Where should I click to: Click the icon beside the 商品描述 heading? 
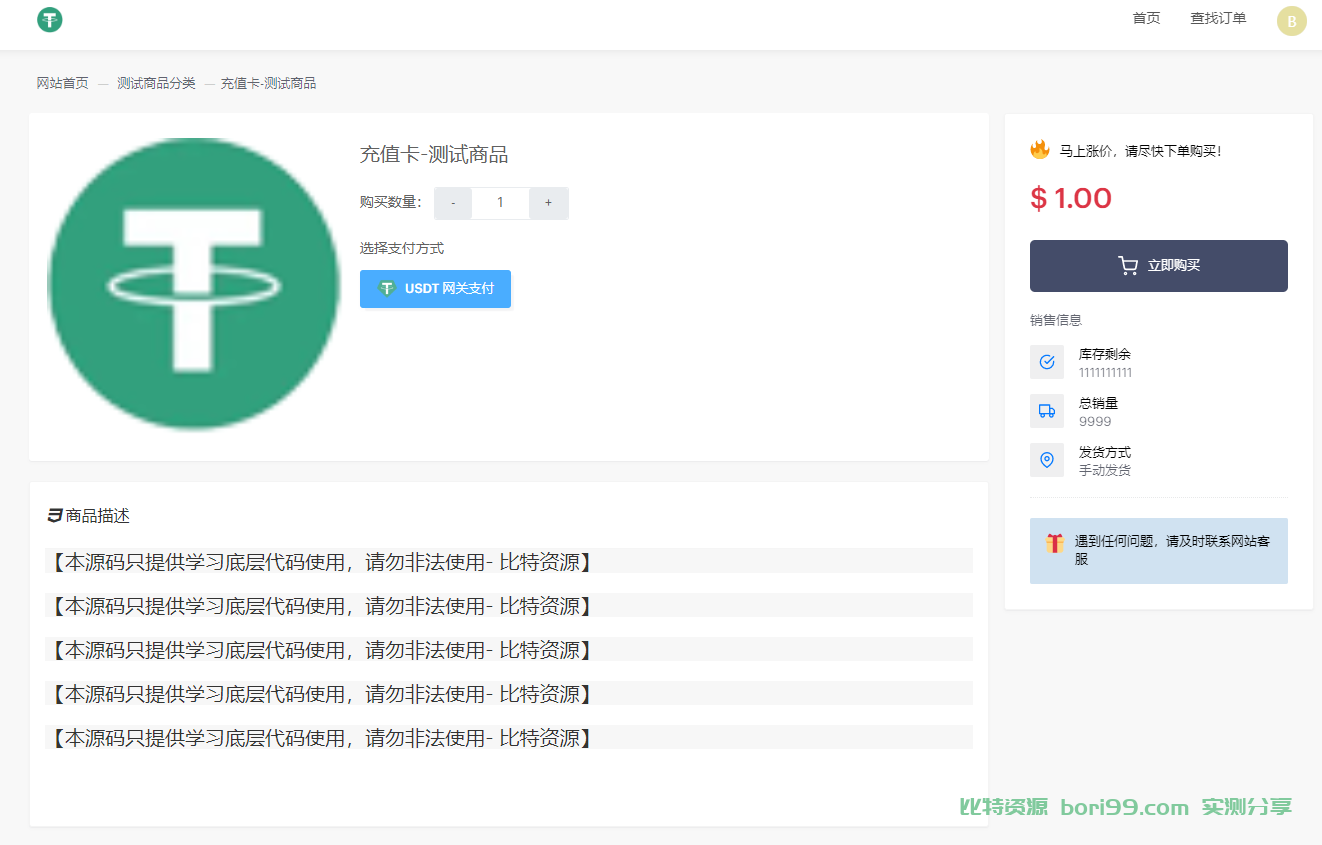coord(55,516)
